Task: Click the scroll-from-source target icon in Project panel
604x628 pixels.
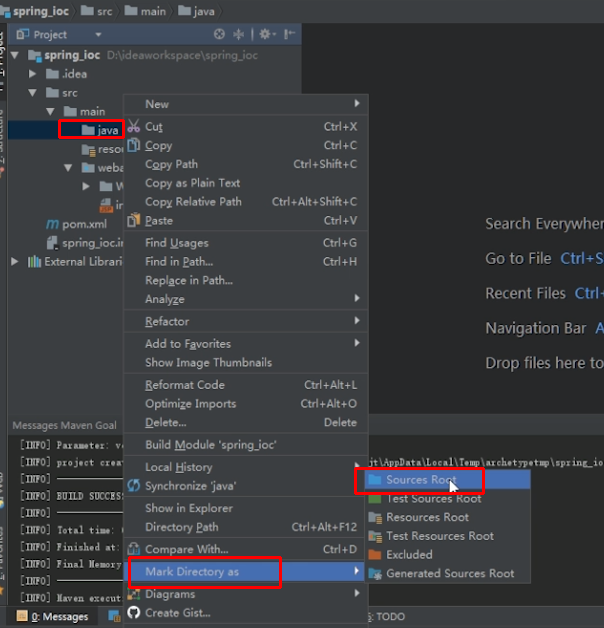Action: pyautogui.click(x=219, y=34)
